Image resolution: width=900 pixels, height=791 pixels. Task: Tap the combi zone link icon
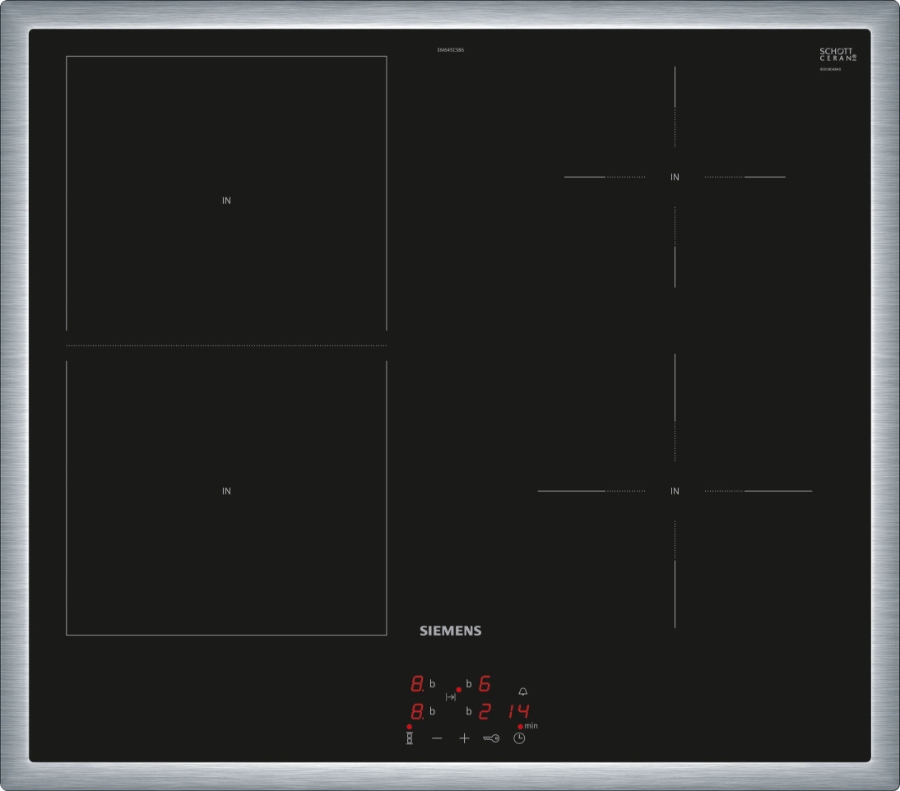409,738
